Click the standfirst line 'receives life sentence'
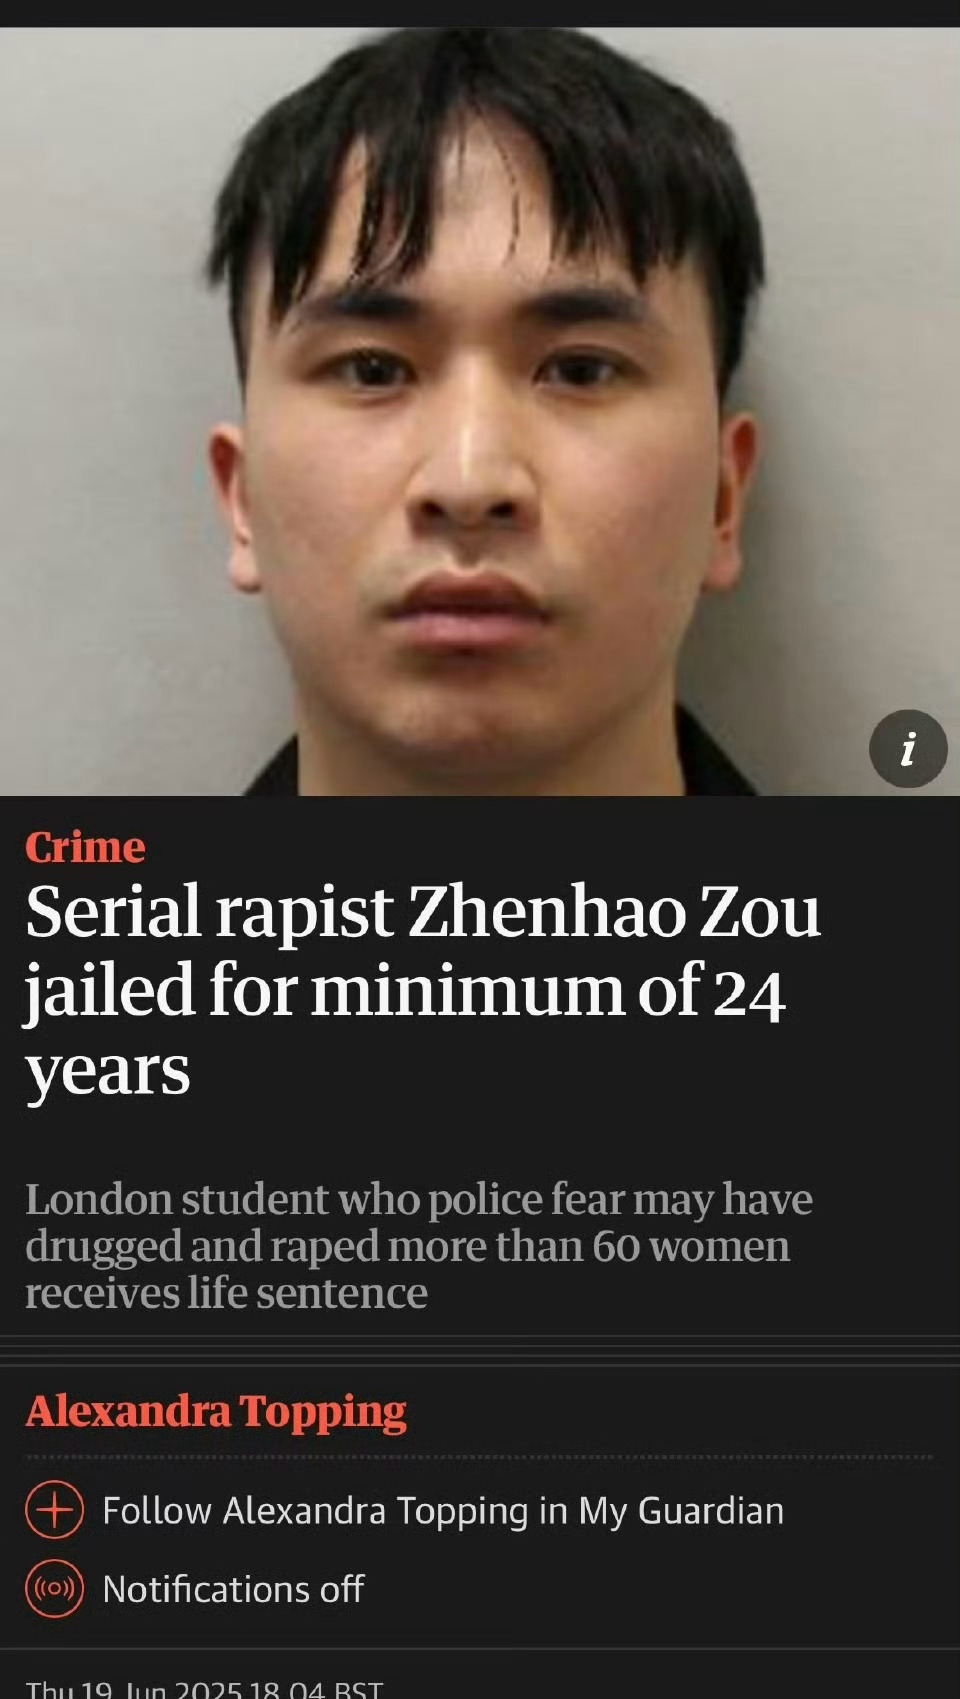 [226, 1293]
